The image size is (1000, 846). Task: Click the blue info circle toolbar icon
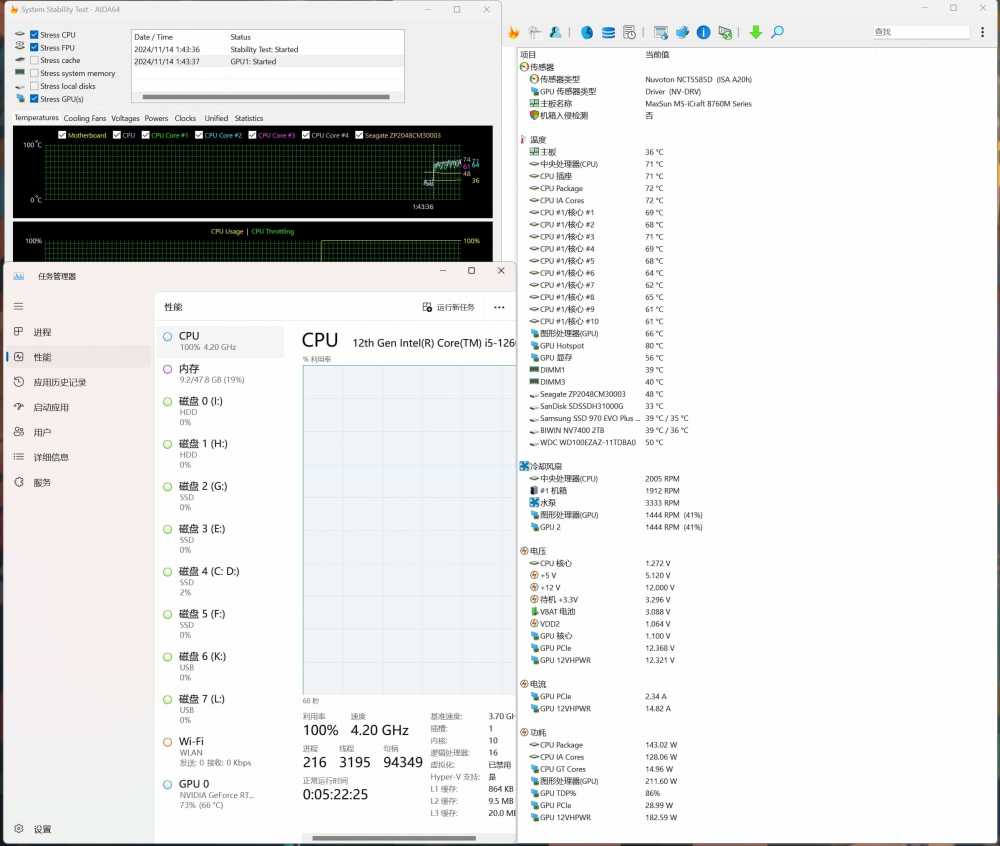click(704, 33)
